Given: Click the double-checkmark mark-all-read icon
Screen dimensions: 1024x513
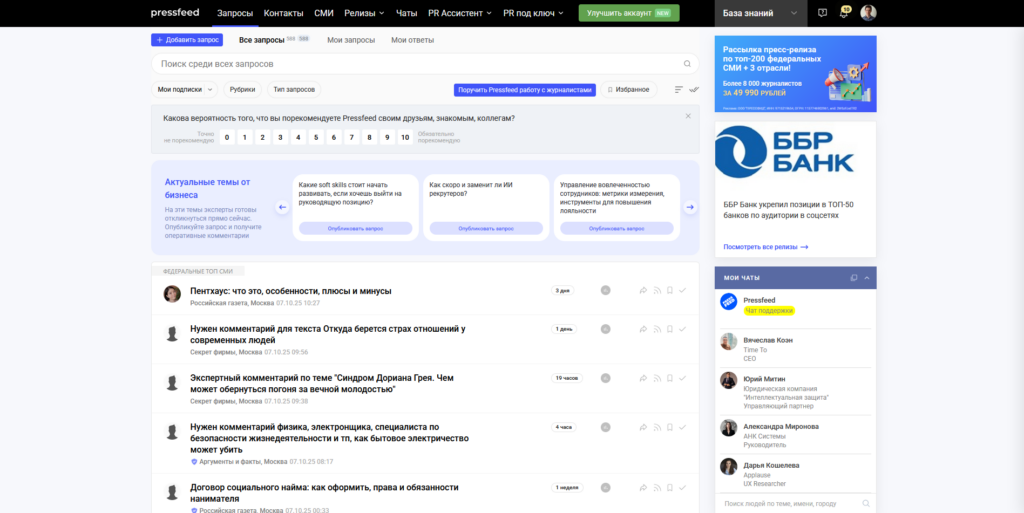Looking at the screenshot, I should [694, 89].
